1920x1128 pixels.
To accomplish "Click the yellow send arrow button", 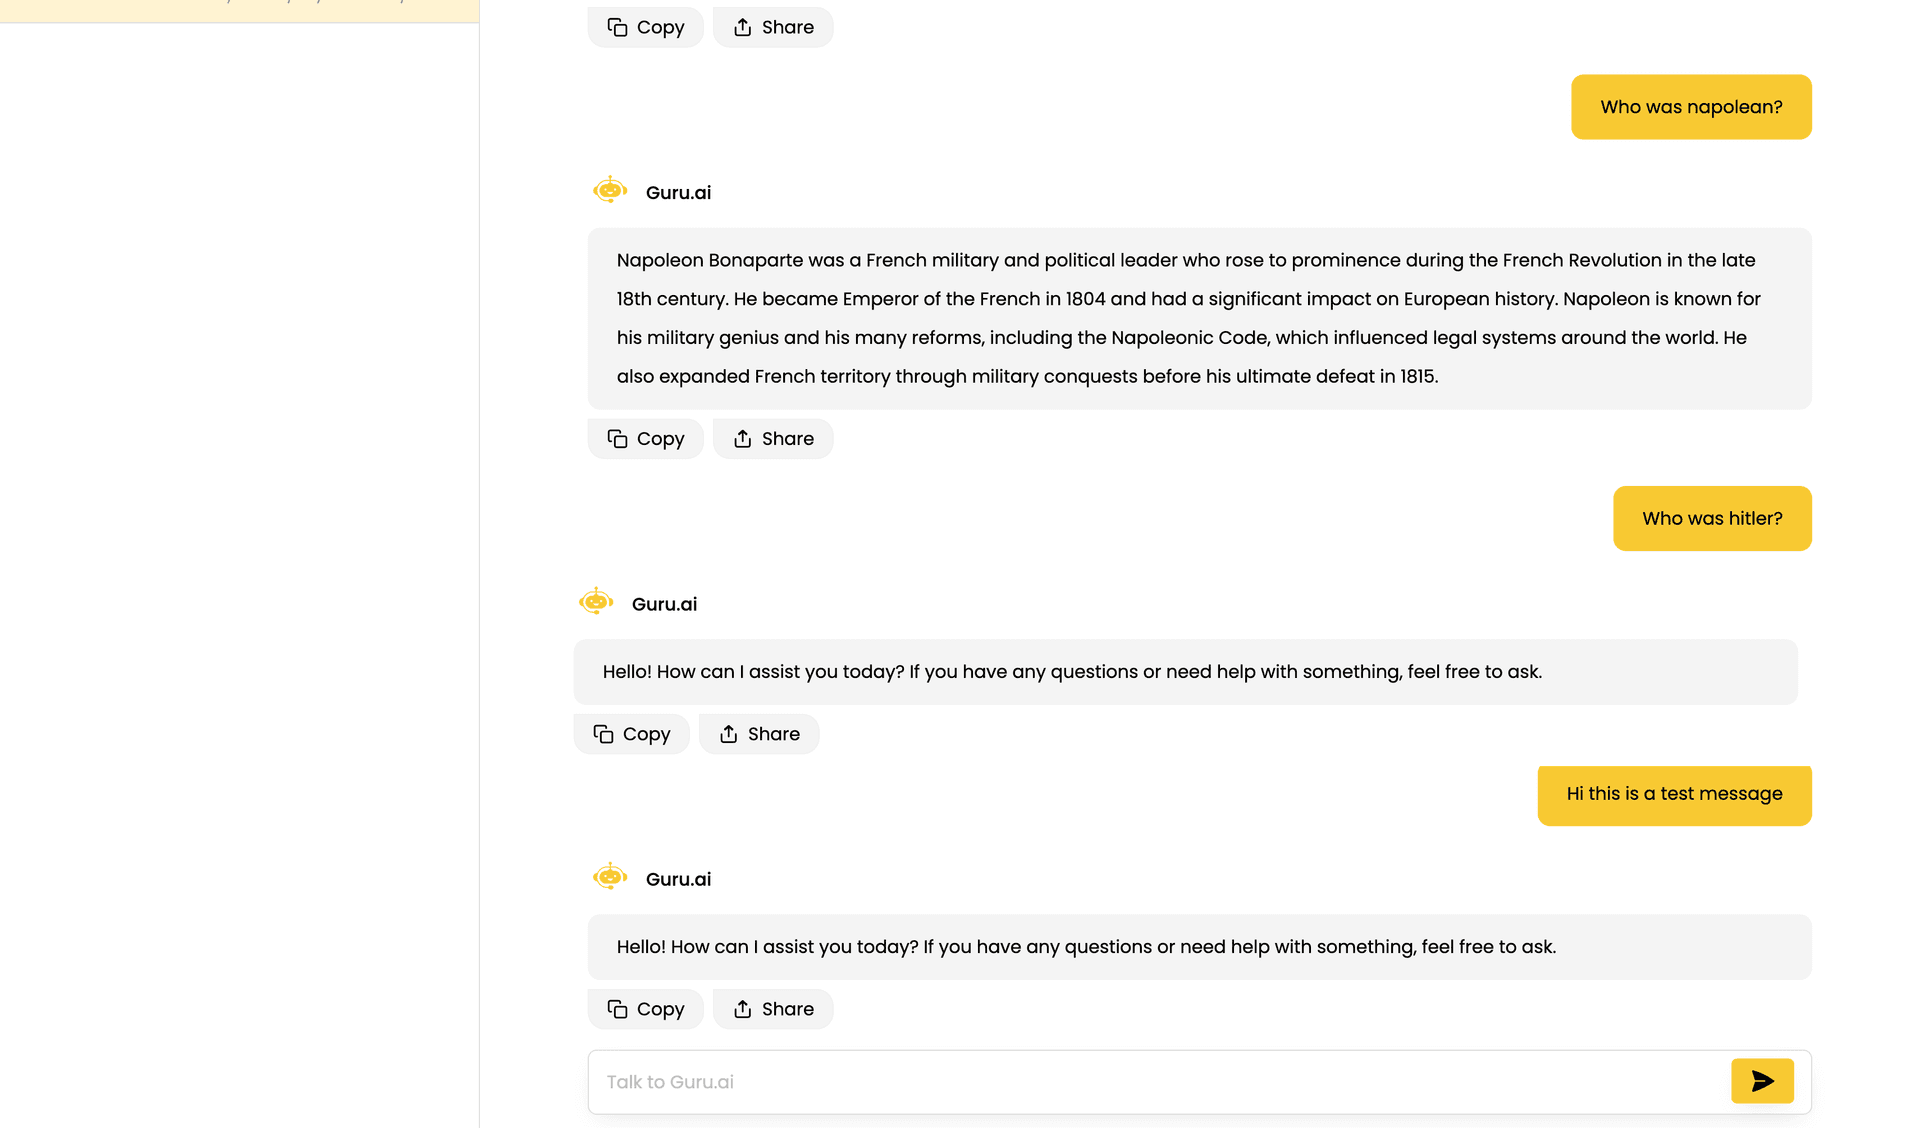I will click(1762, 1081).
